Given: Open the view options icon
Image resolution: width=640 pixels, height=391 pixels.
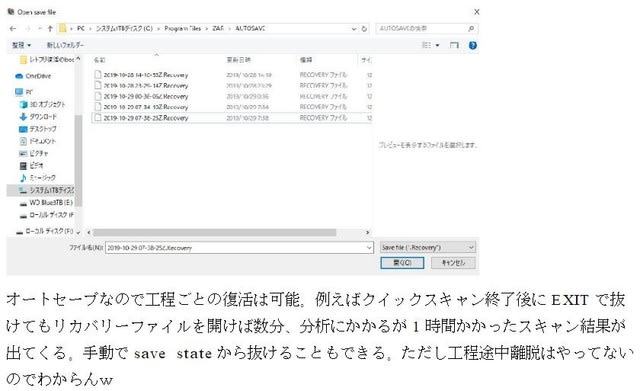Looking at the screenshot, I should (427, 45).
